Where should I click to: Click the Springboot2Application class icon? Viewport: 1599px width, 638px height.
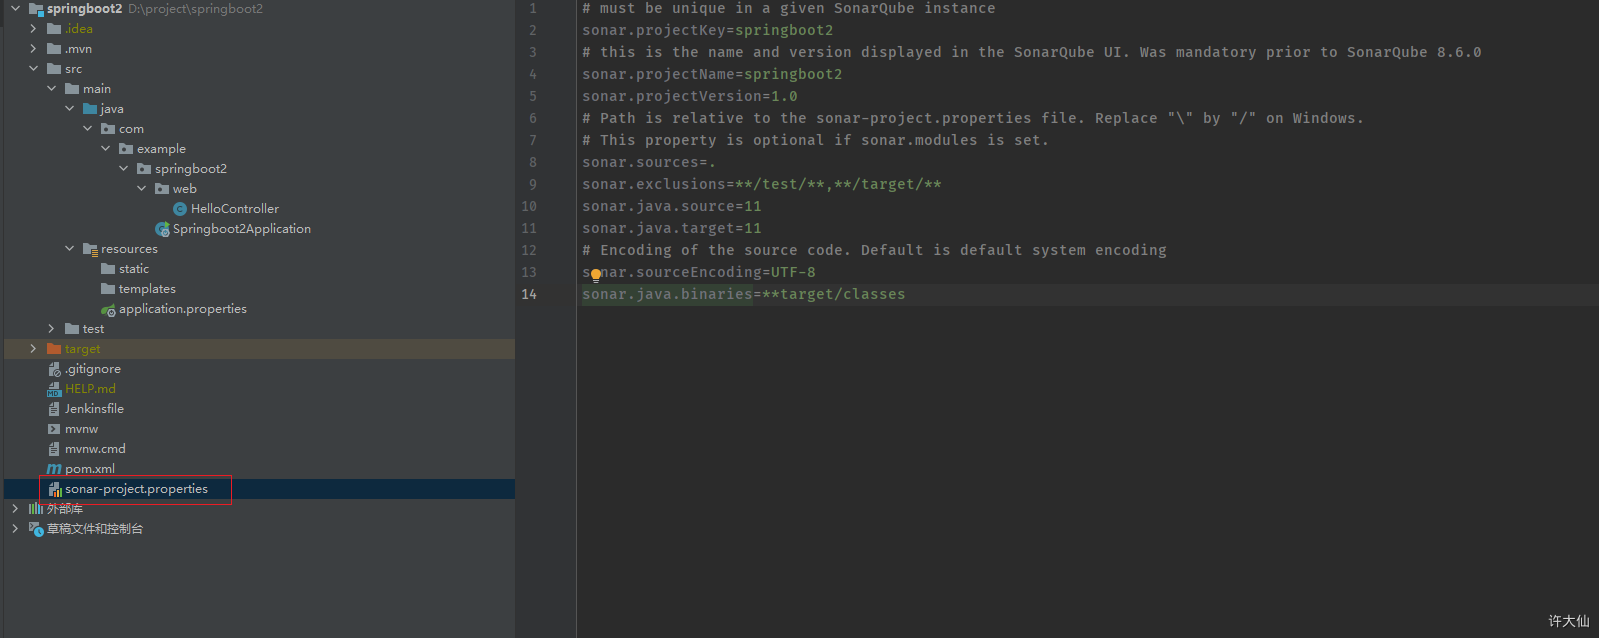click(x=162, y=229)
